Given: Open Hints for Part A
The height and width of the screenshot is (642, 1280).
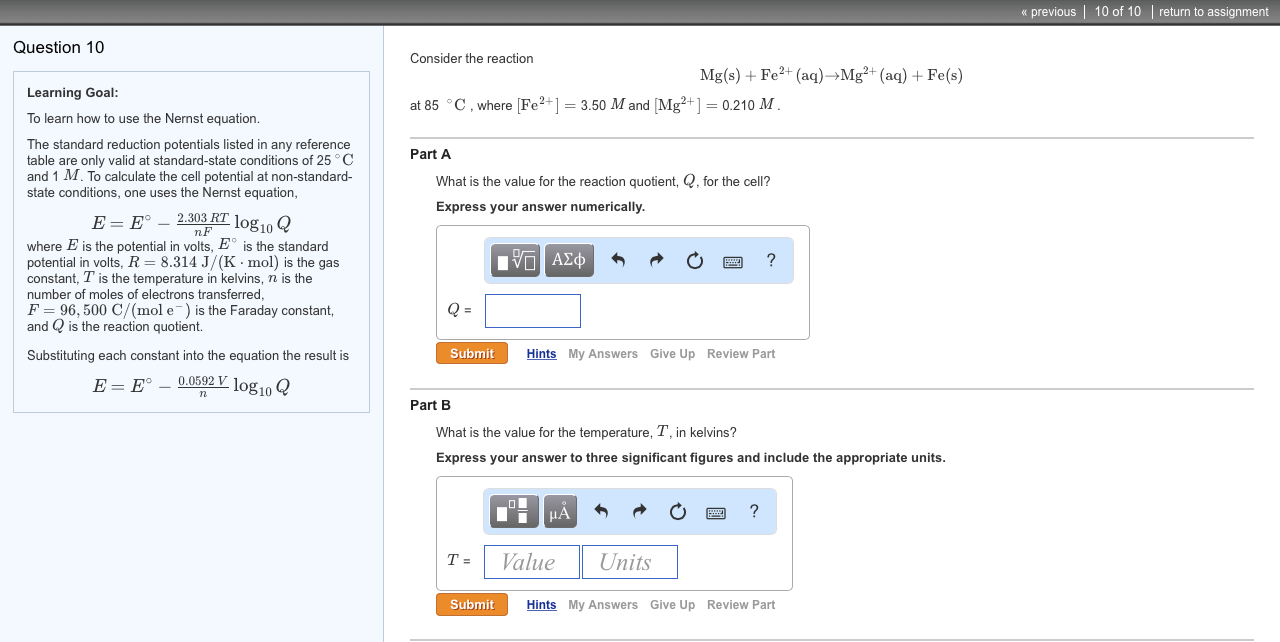Looking at the screenshot, I should tap(541, 353).
